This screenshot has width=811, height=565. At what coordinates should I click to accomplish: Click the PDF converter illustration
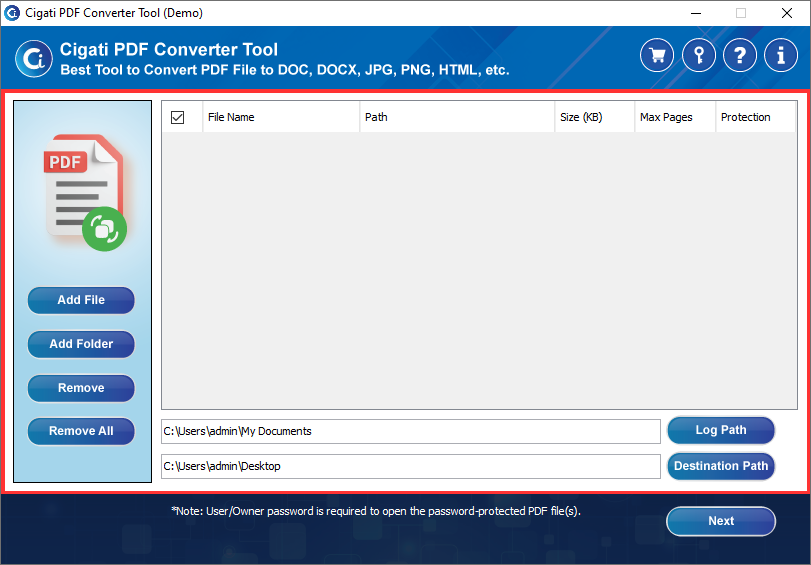click(85, 192)
